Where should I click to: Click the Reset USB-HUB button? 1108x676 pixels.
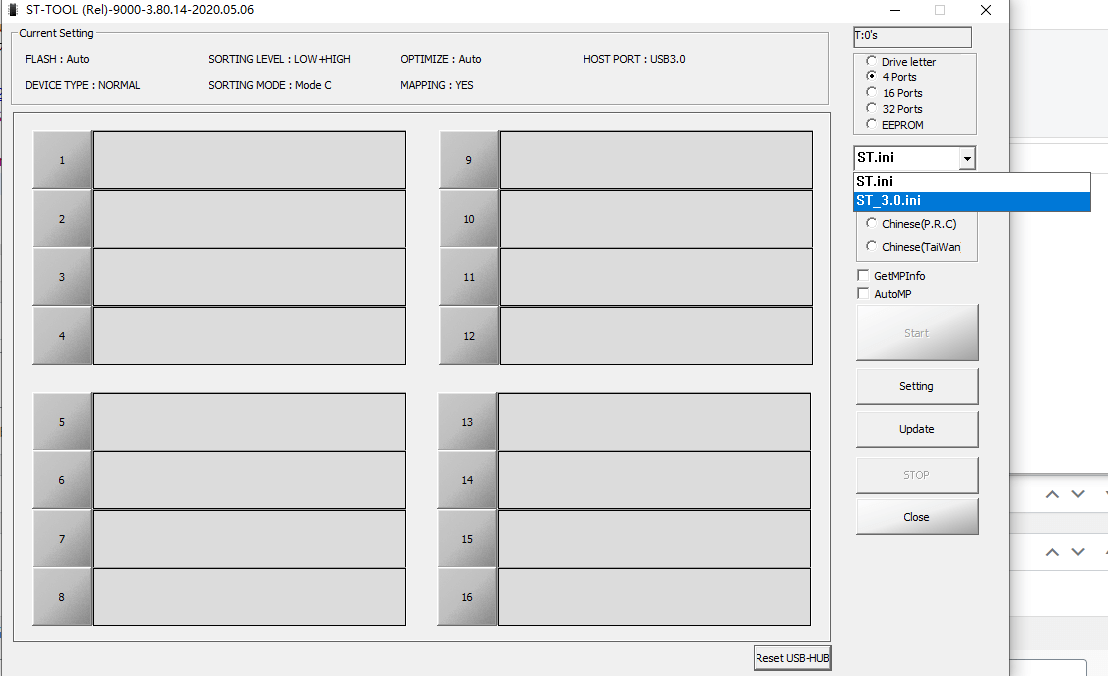pos(792,658)
